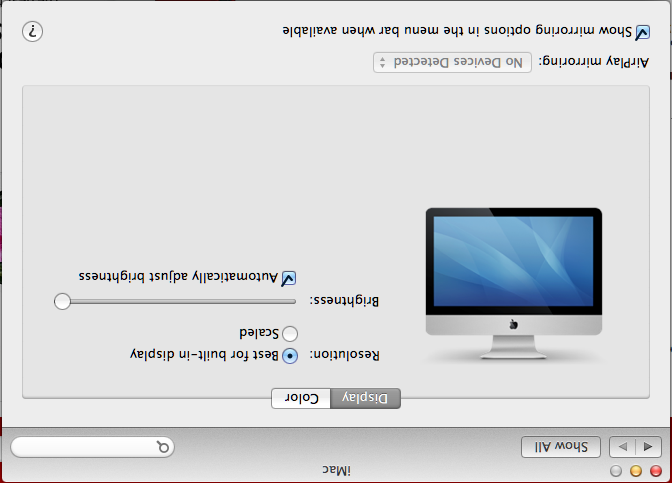Focus the preferences search field
Image resolution: width=672 pixels, height=483 pixels.
92,447
